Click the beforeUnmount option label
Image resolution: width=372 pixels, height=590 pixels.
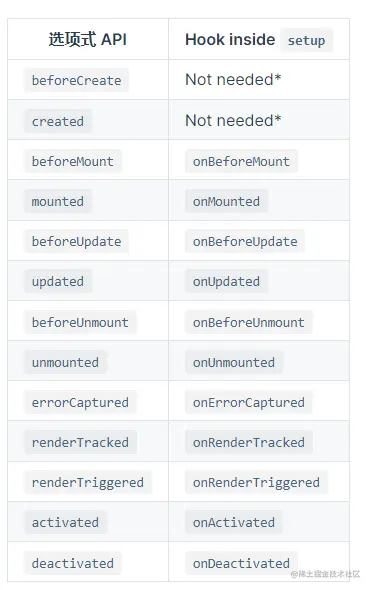(80, 322)
